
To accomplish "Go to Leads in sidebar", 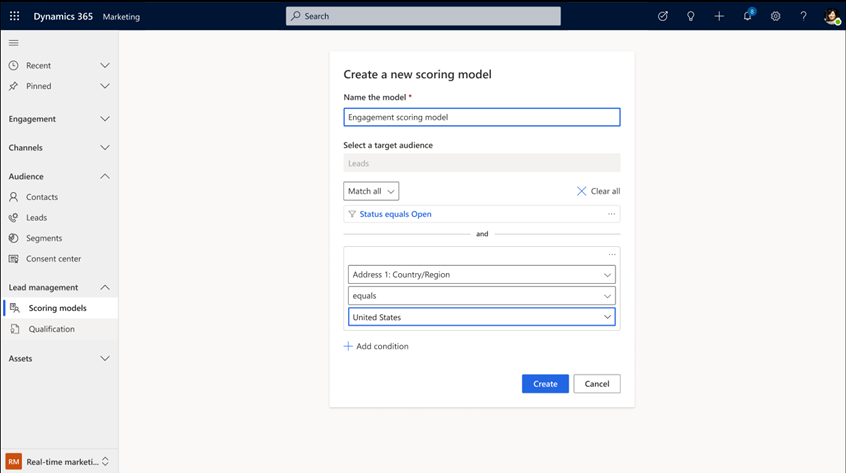I will click(36, 217).
